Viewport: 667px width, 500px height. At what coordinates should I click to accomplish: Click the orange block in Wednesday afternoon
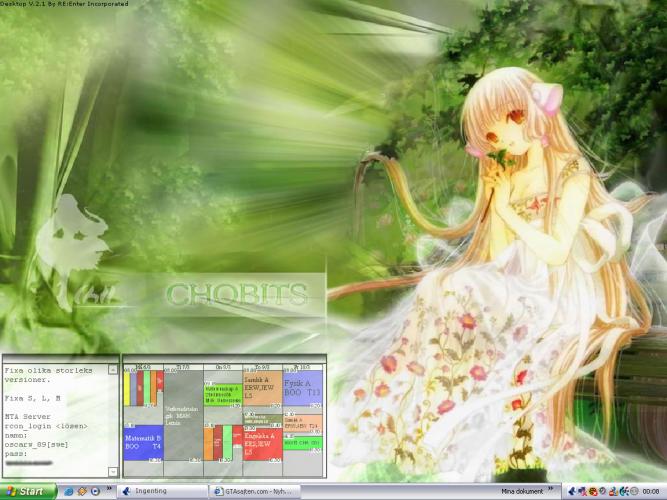pos(208,444)
